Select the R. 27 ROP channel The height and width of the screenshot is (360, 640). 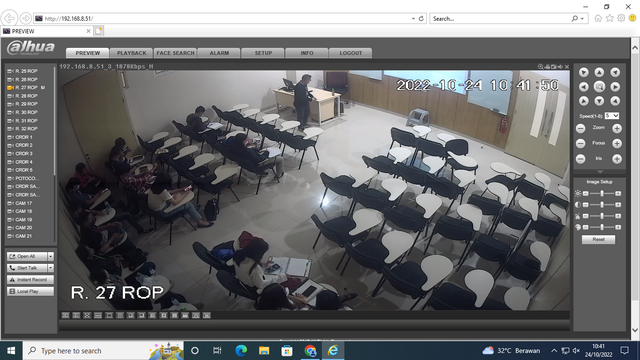(26, 87)
